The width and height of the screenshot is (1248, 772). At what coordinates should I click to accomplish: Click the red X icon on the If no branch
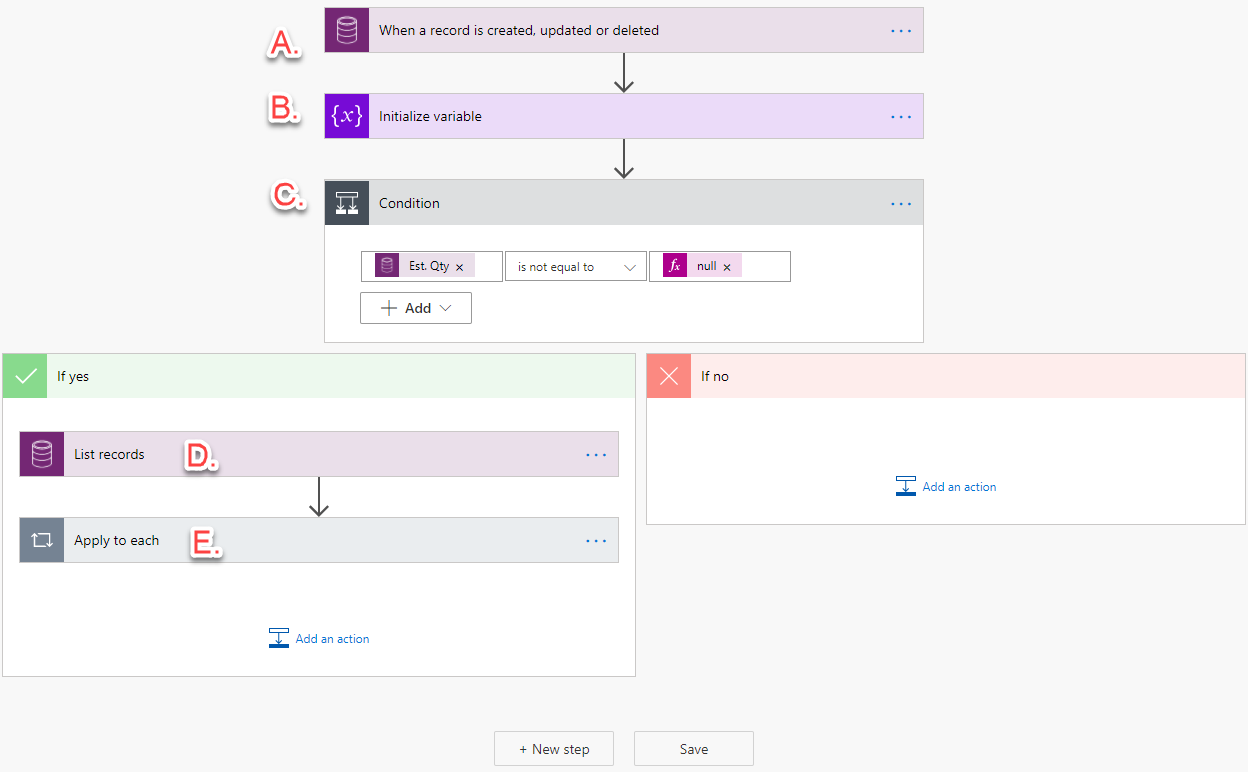pos(668,375)
